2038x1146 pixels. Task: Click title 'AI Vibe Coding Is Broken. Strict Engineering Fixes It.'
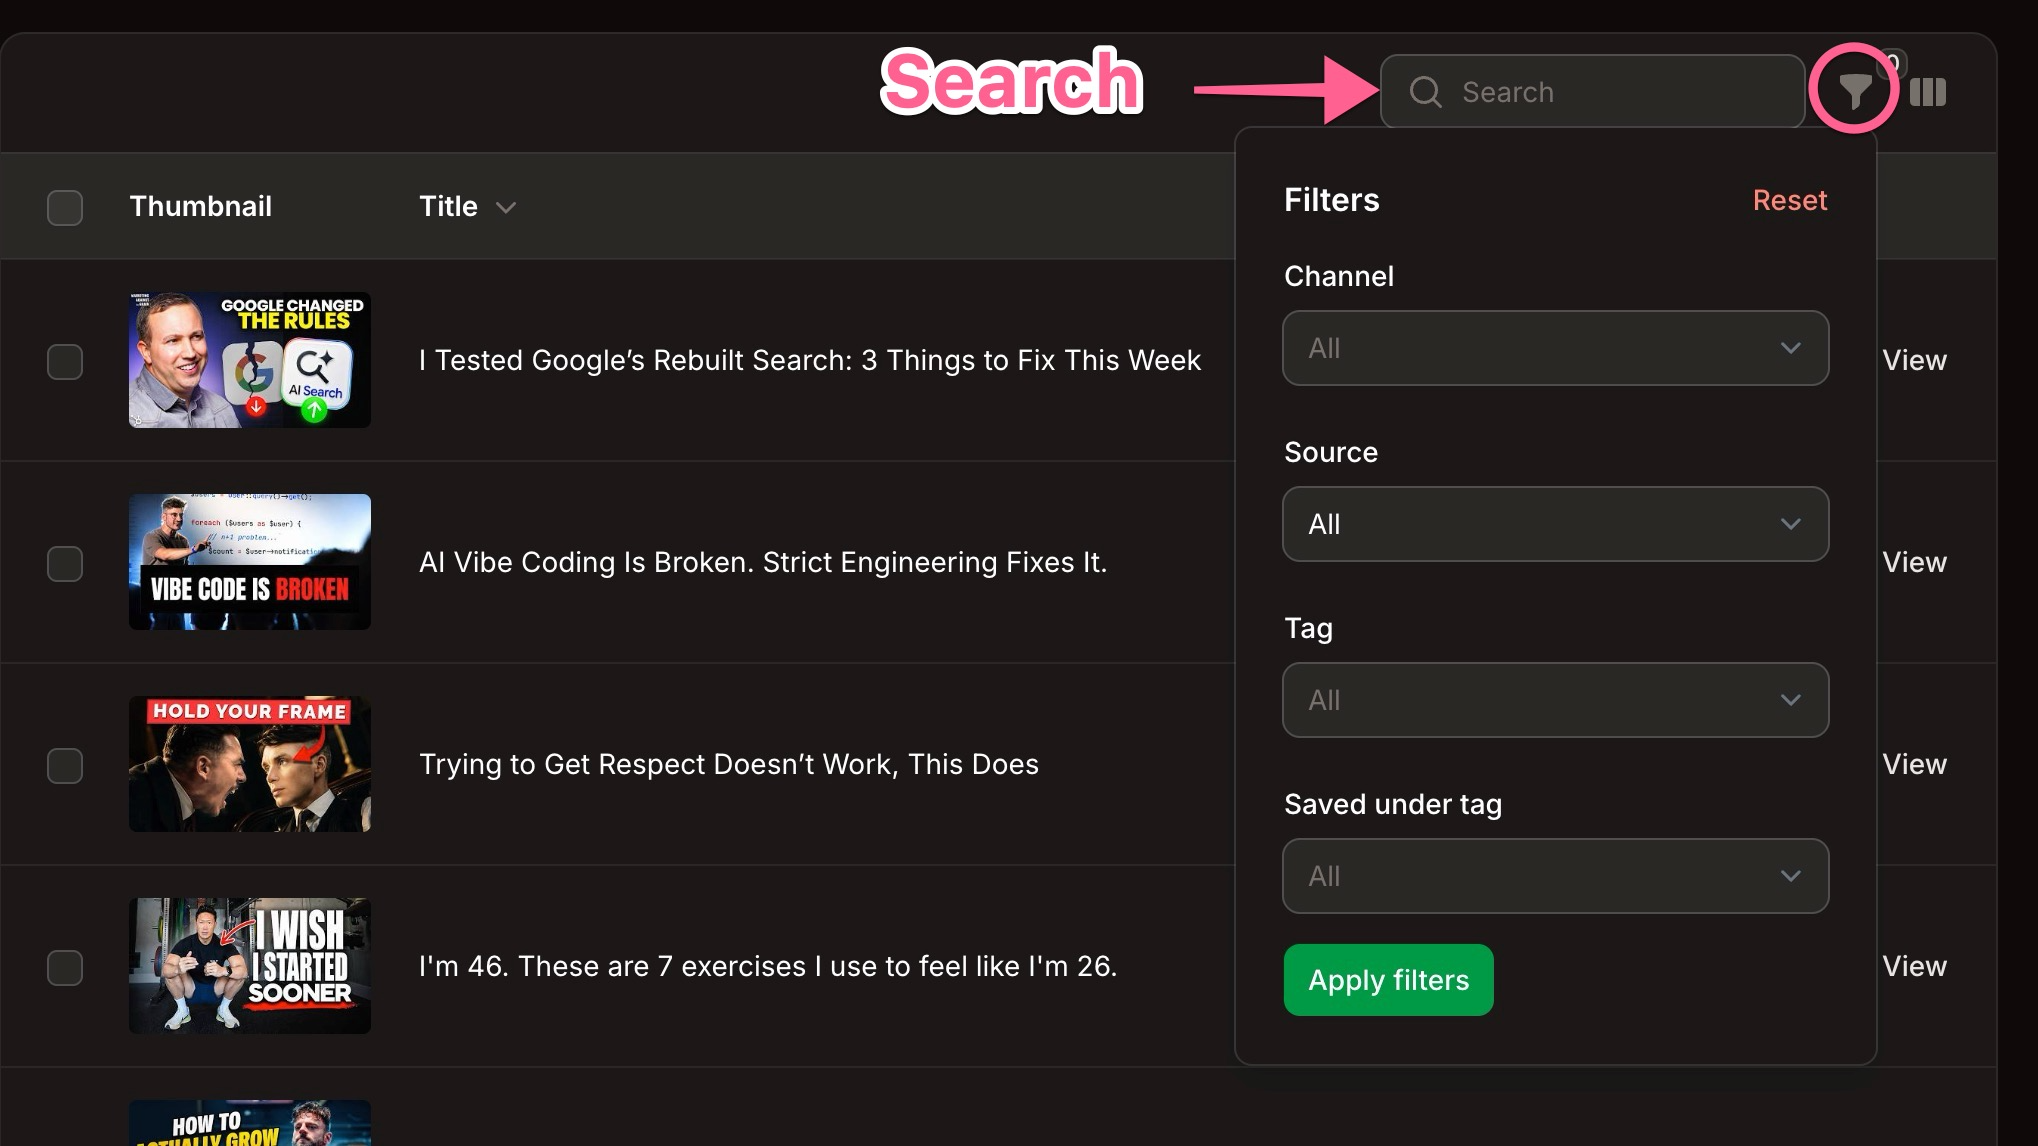click(x=763, y=562)
